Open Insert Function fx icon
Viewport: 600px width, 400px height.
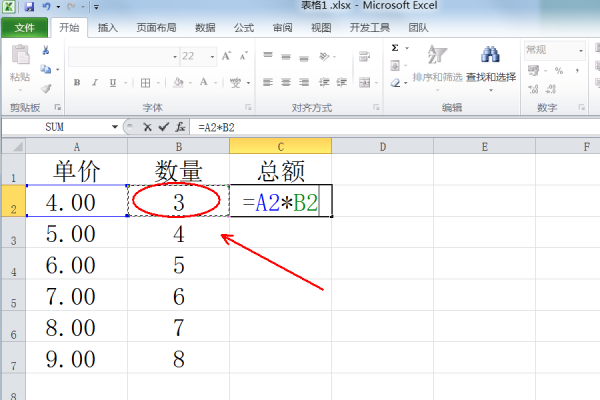[x=180, y=127]
